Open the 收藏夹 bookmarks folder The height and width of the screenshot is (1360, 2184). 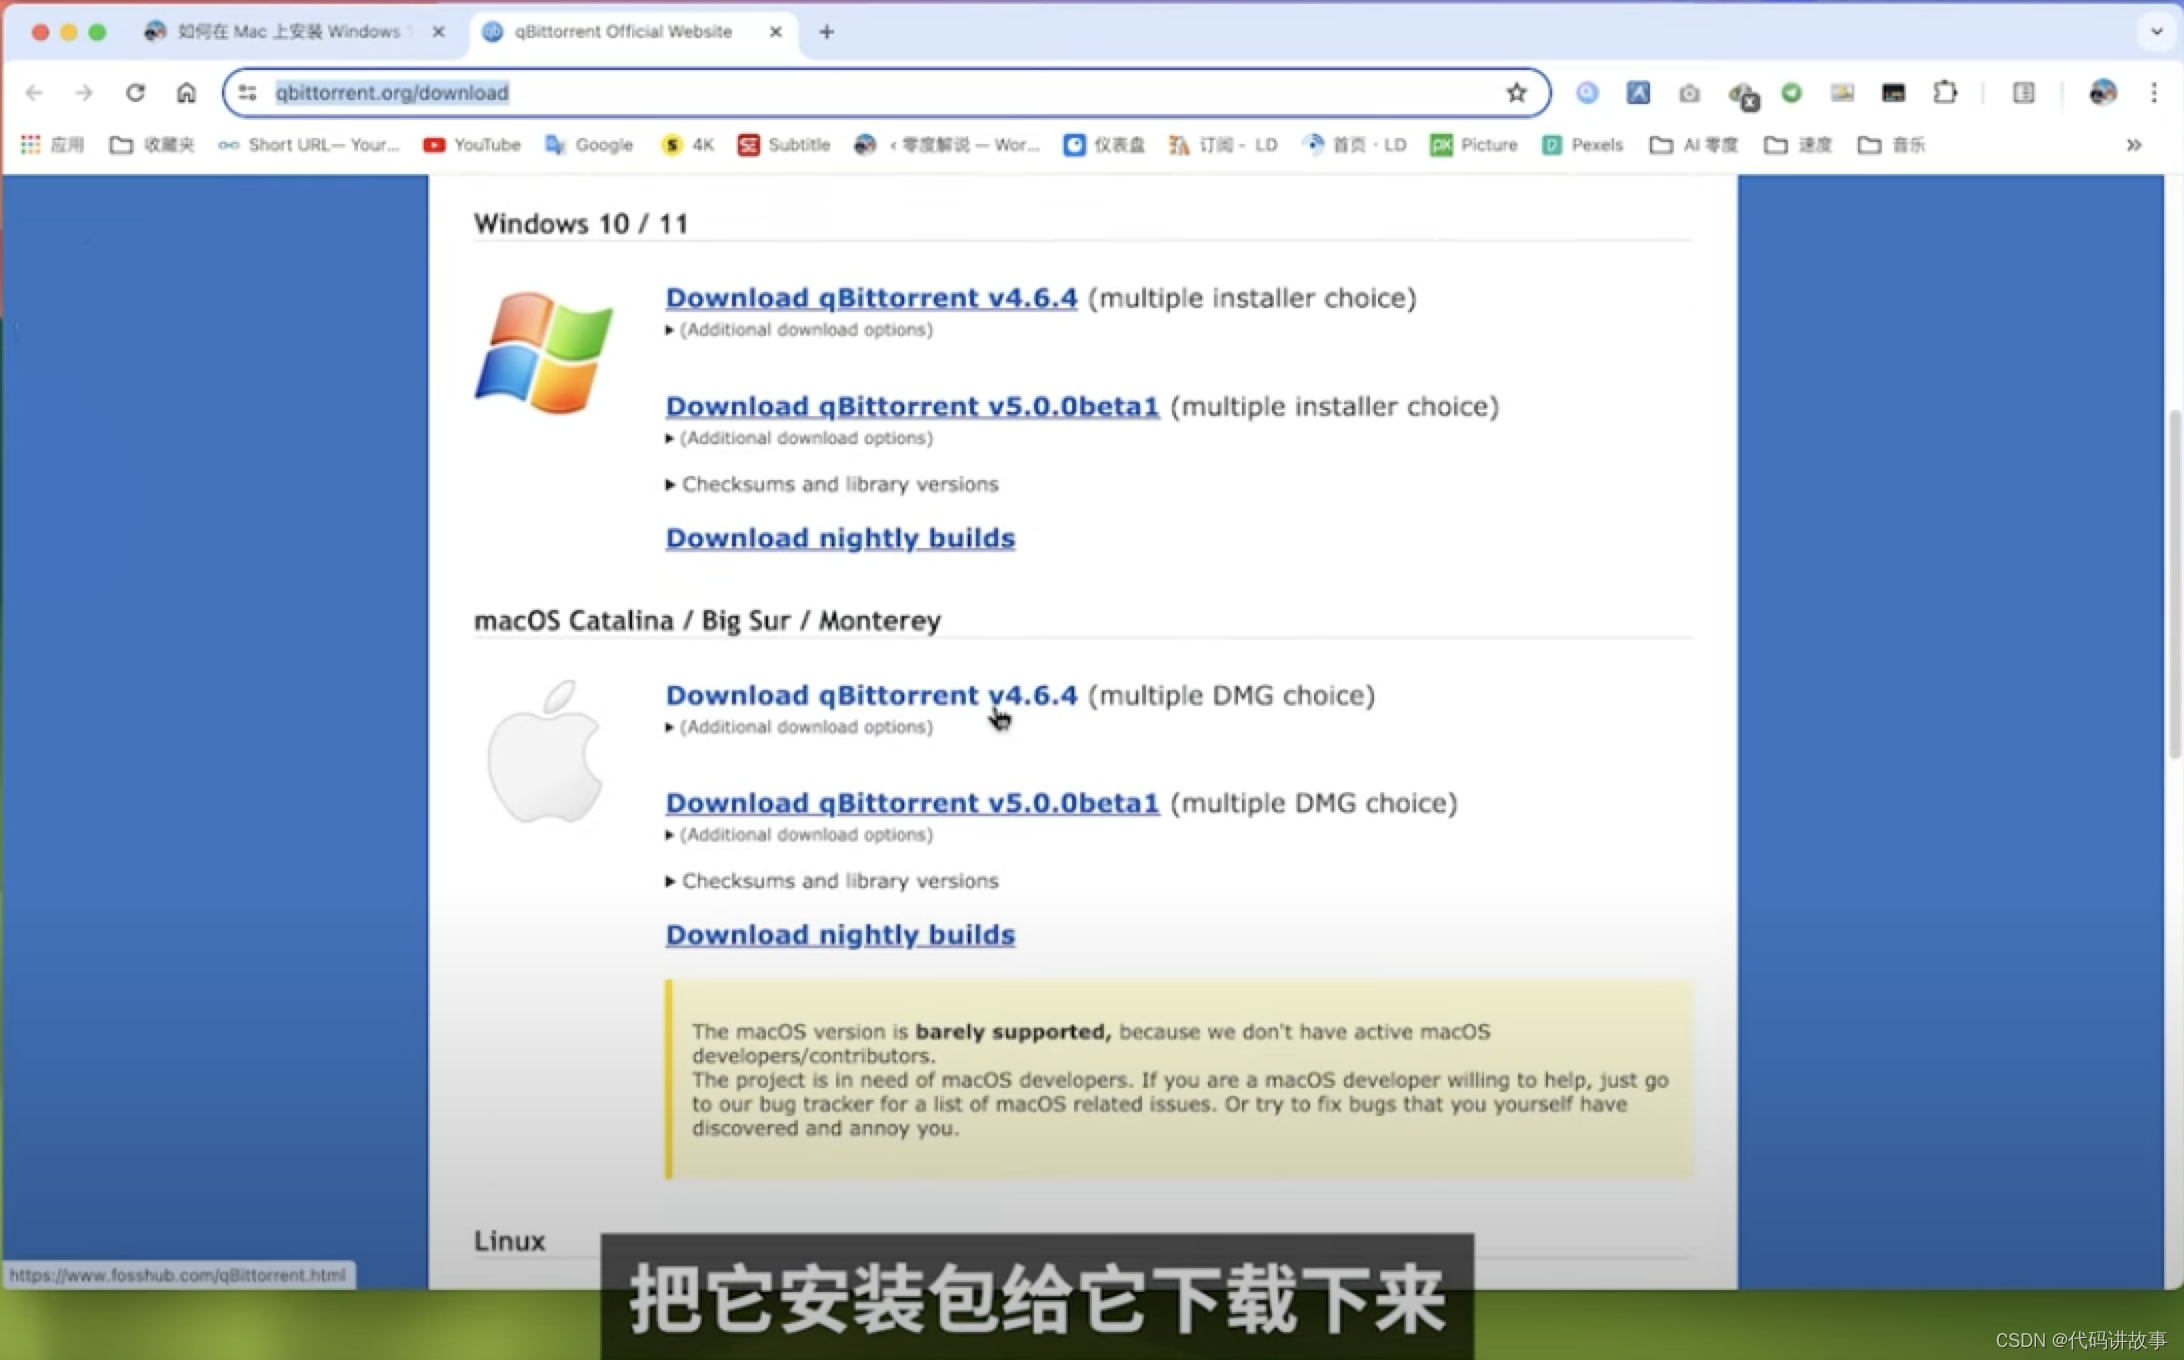(x=152, y=145)
